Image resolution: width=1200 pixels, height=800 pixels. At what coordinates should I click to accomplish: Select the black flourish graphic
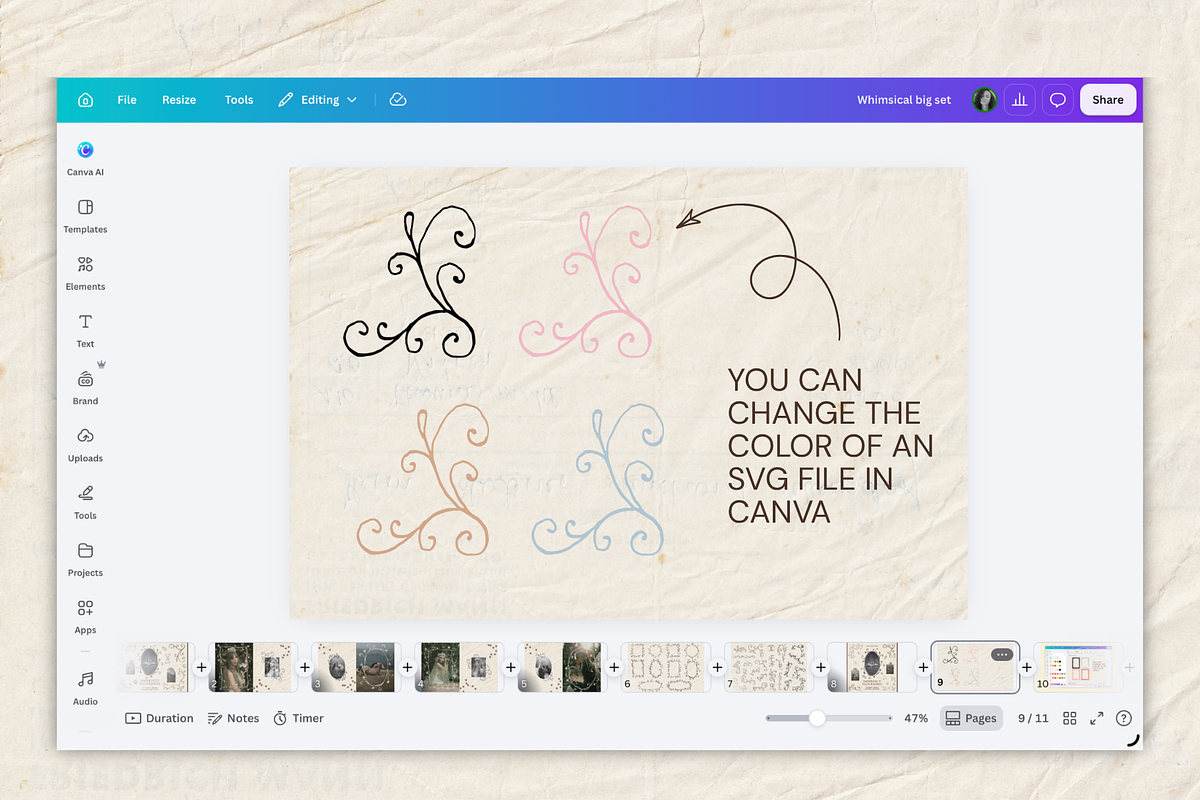pyautogui.click(x=409, y=280)
